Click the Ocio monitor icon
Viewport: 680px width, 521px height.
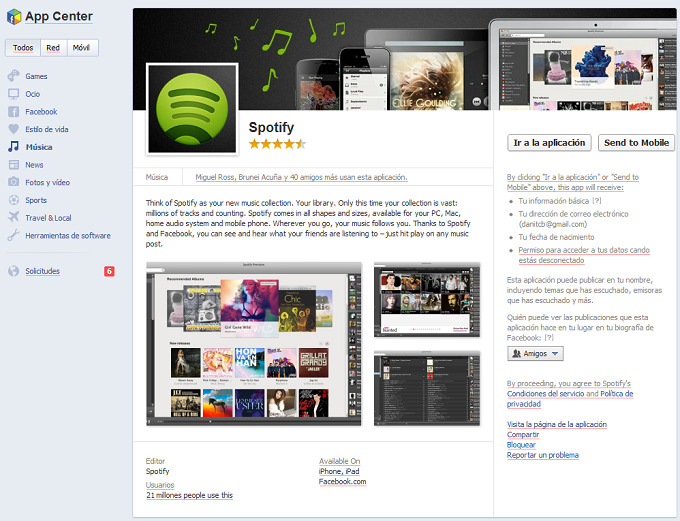(13, 94)
